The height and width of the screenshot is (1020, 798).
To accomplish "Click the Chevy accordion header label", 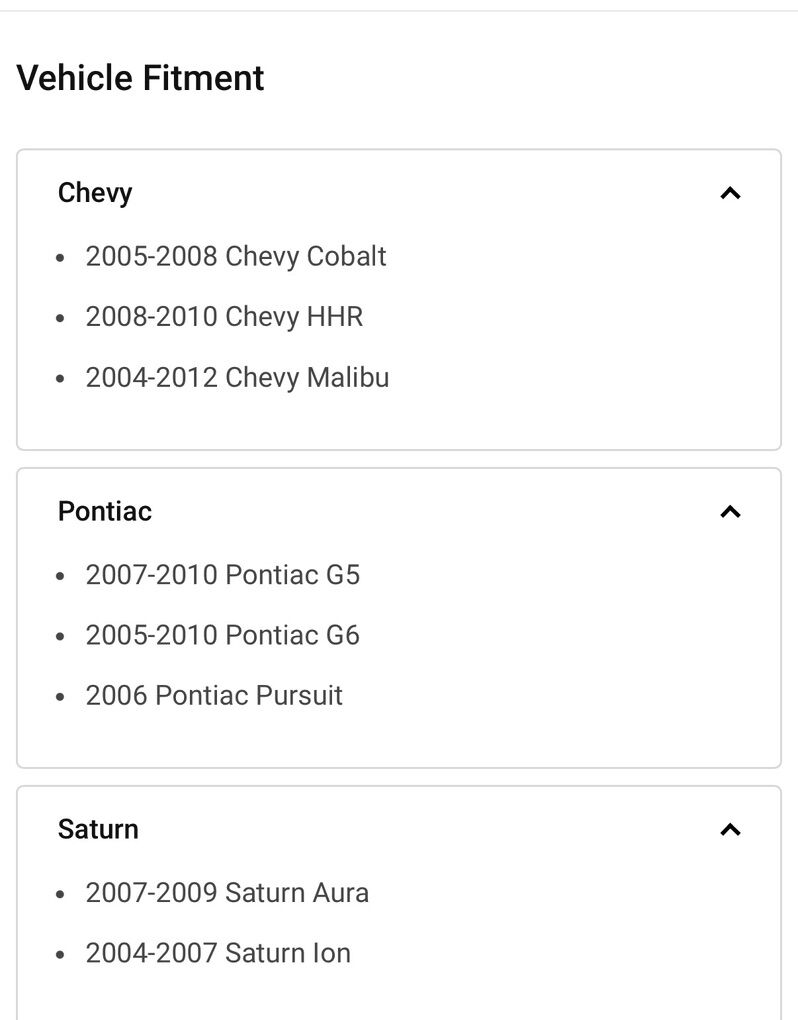I will pyautogui.click(x=95, y=193).
